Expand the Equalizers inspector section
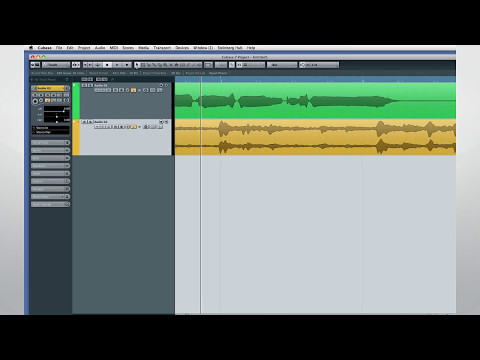This screenshot has height=360, width=480. click(50, 166)
